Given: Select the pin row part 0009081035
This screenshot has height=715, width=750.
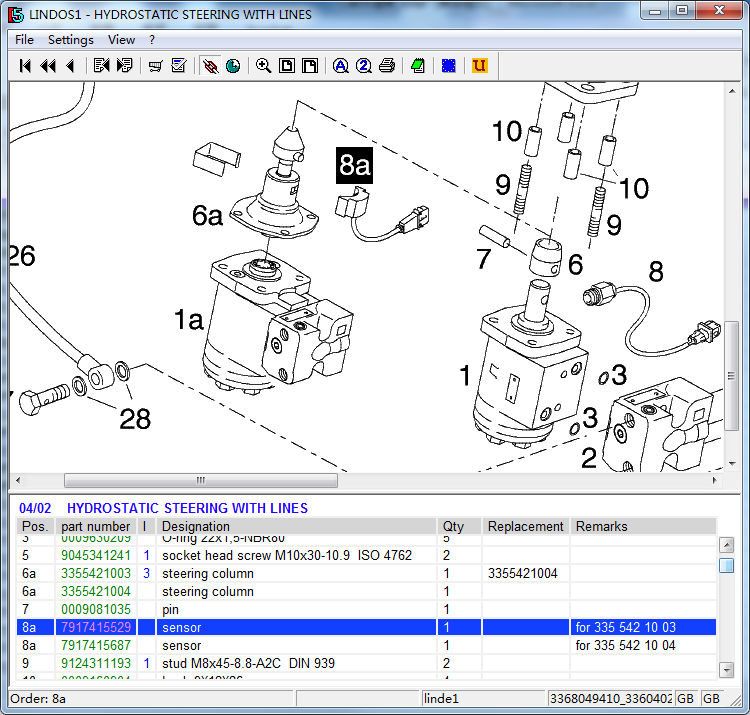Looking at the screenshot, I should (96, 609).
